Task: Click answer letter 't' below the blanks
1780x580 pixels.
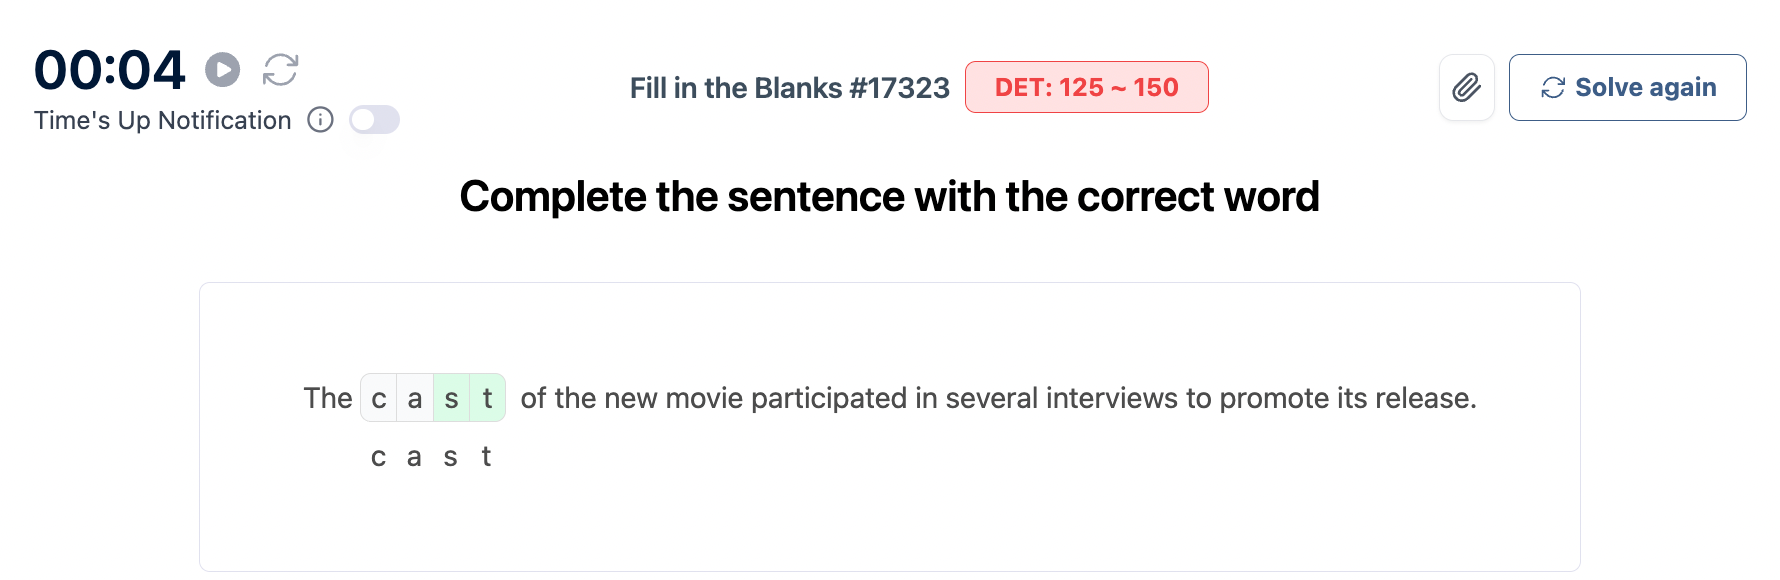Action: [486, 457]
